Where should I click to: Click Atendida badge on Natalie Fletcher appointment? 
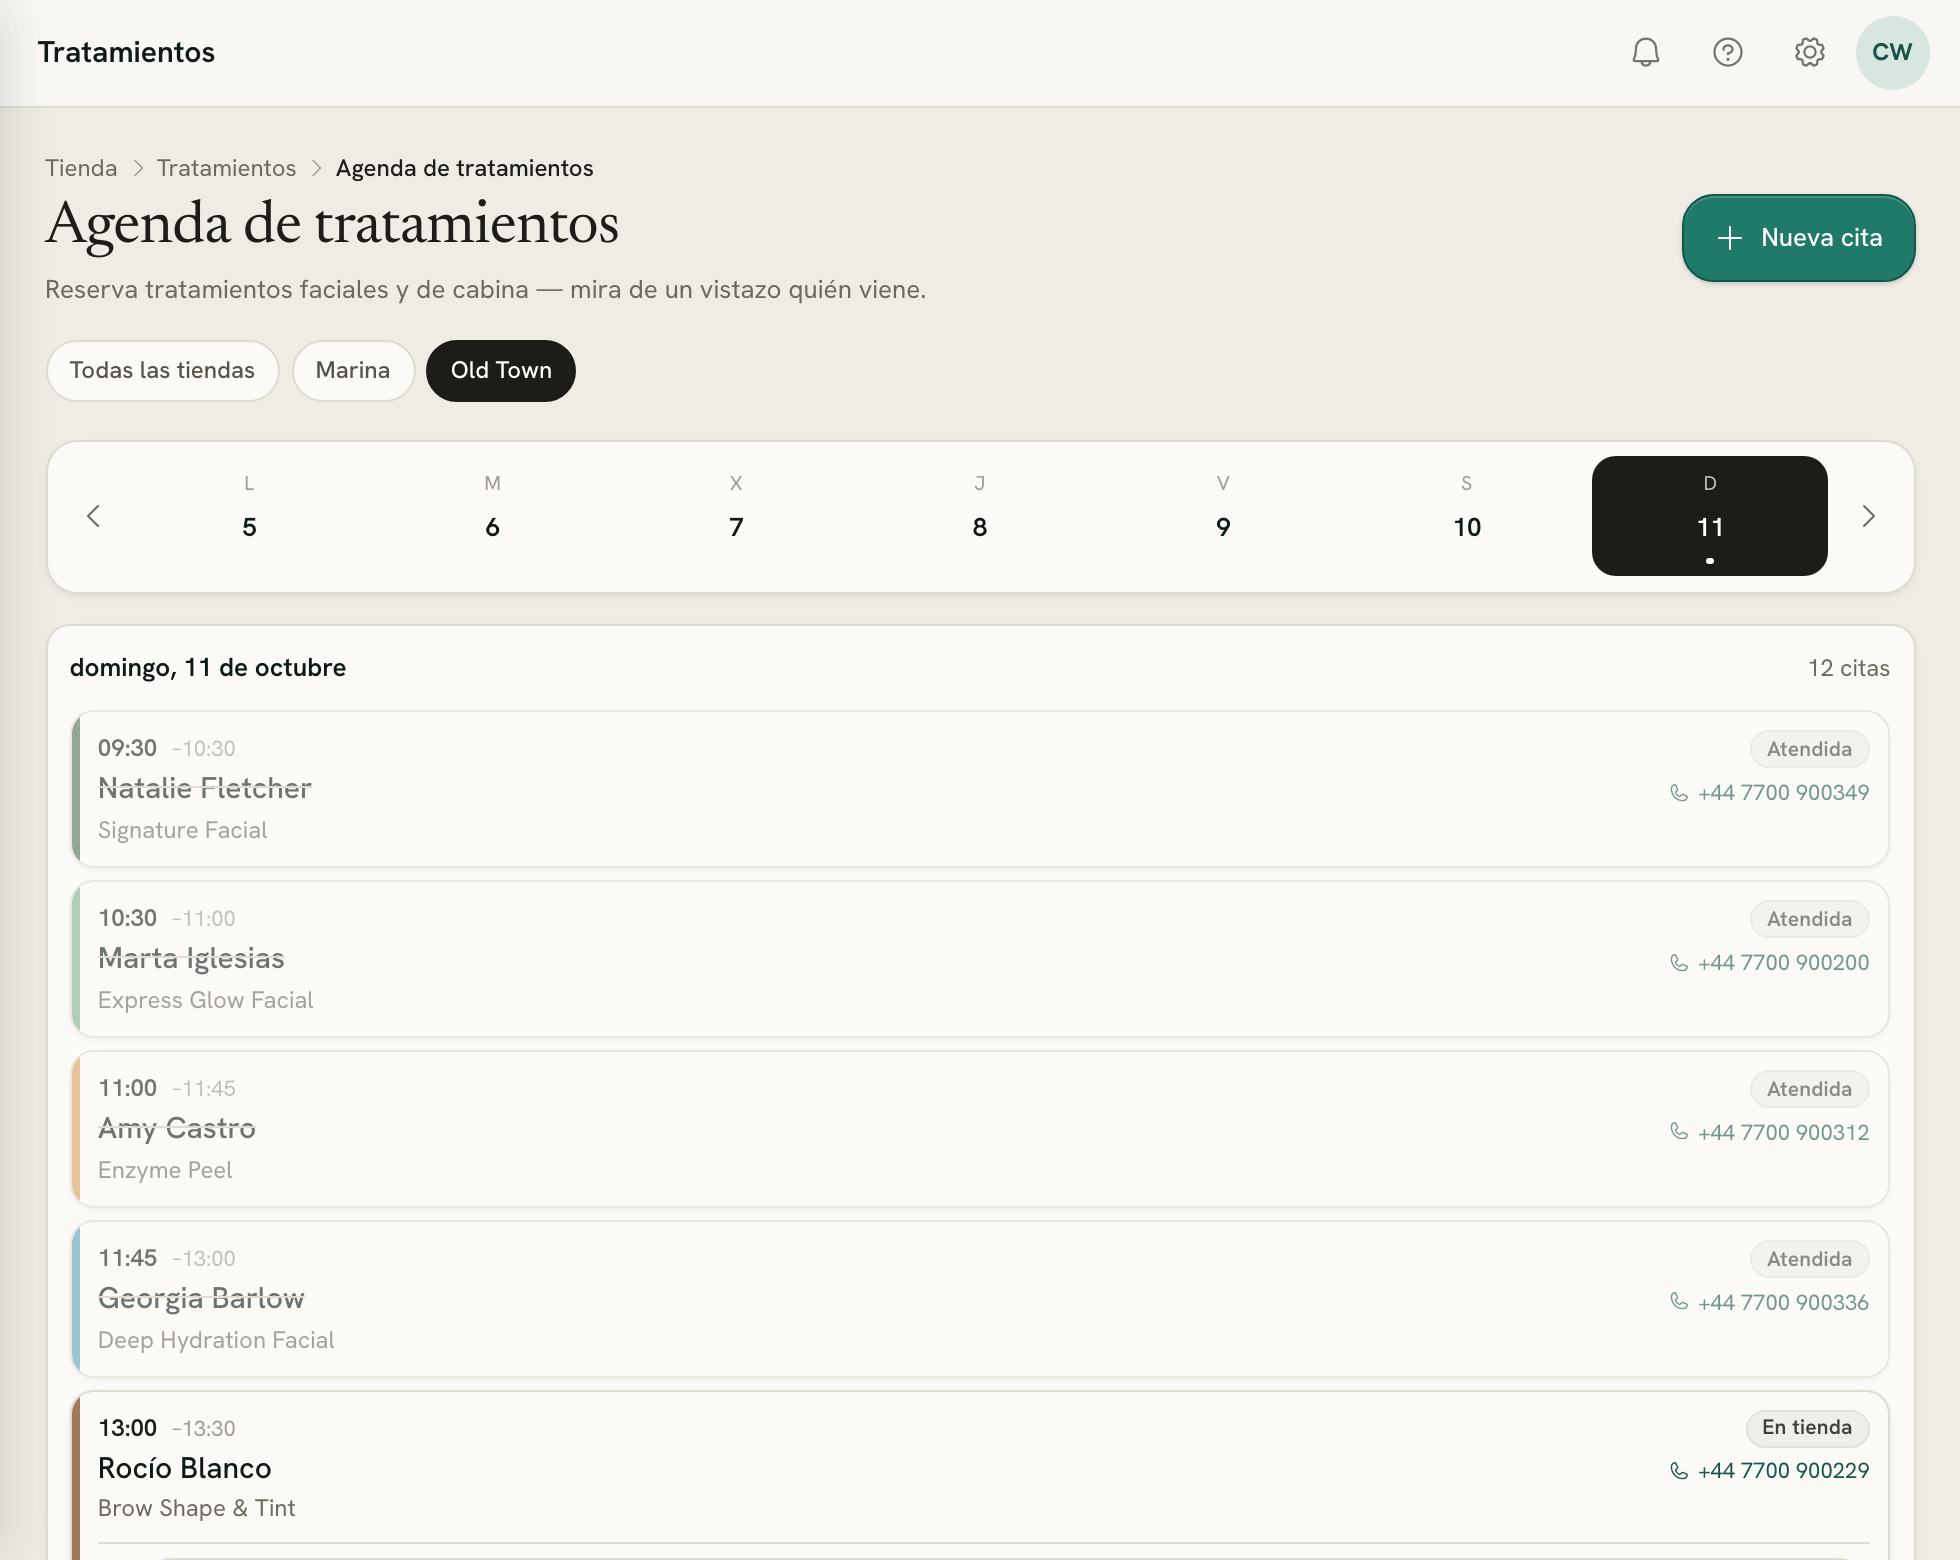point(1809,749)
